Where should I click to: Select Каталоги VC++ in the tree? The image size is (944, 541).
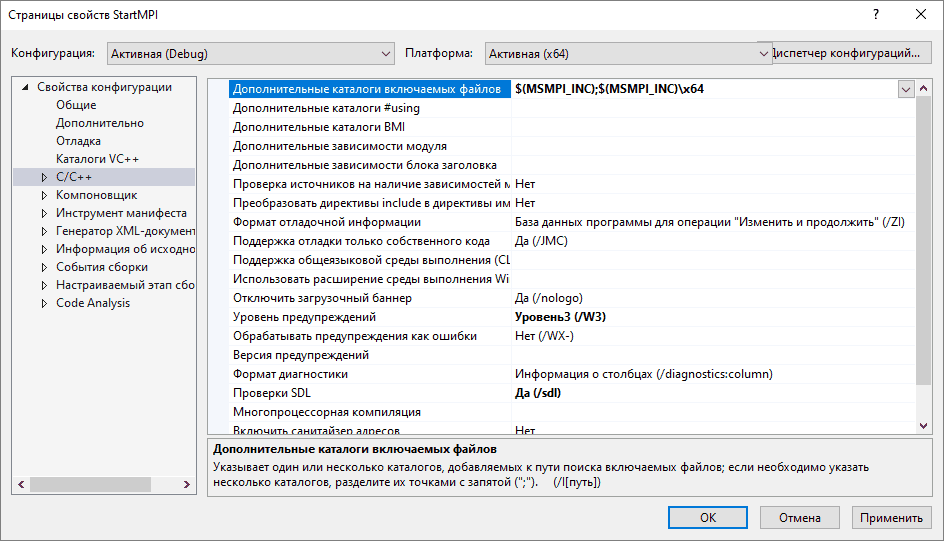coord(97,159)
